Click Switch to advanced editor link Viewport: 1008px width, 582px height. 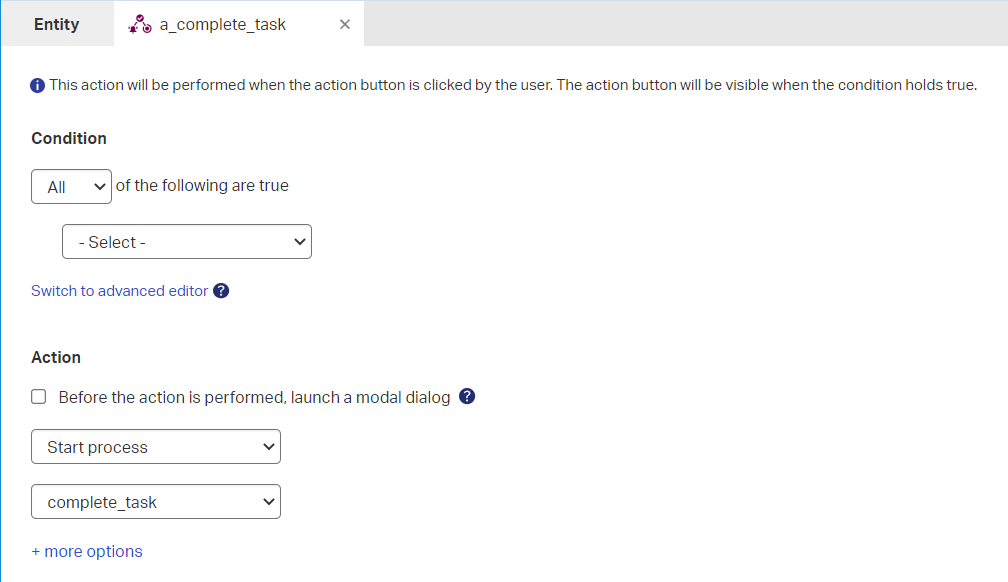pos(120,291)
